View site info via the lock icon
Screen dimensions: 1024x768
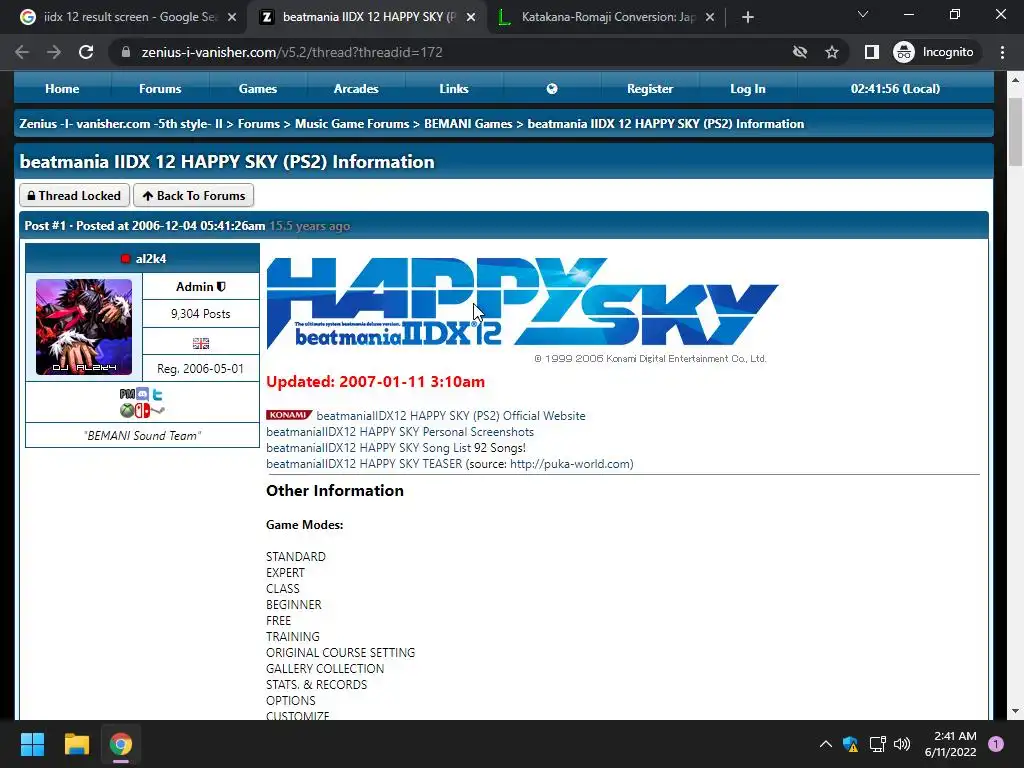126,52
